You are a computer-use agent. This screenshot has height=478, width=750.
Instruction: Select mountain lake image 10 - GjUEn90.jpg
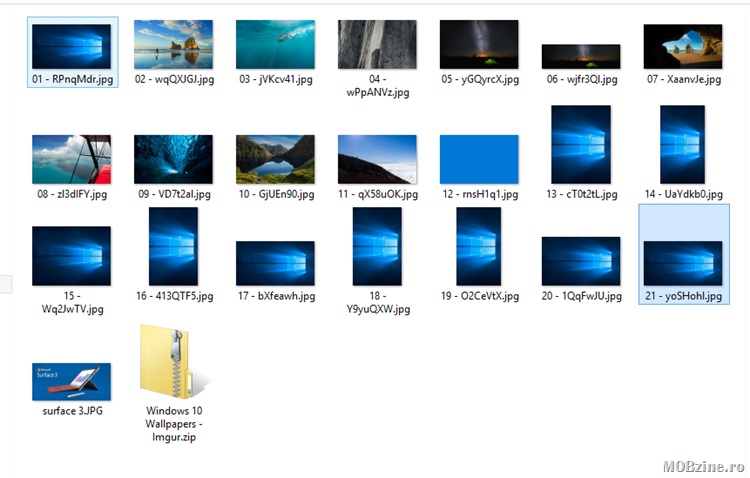click(x=275, y=160)
